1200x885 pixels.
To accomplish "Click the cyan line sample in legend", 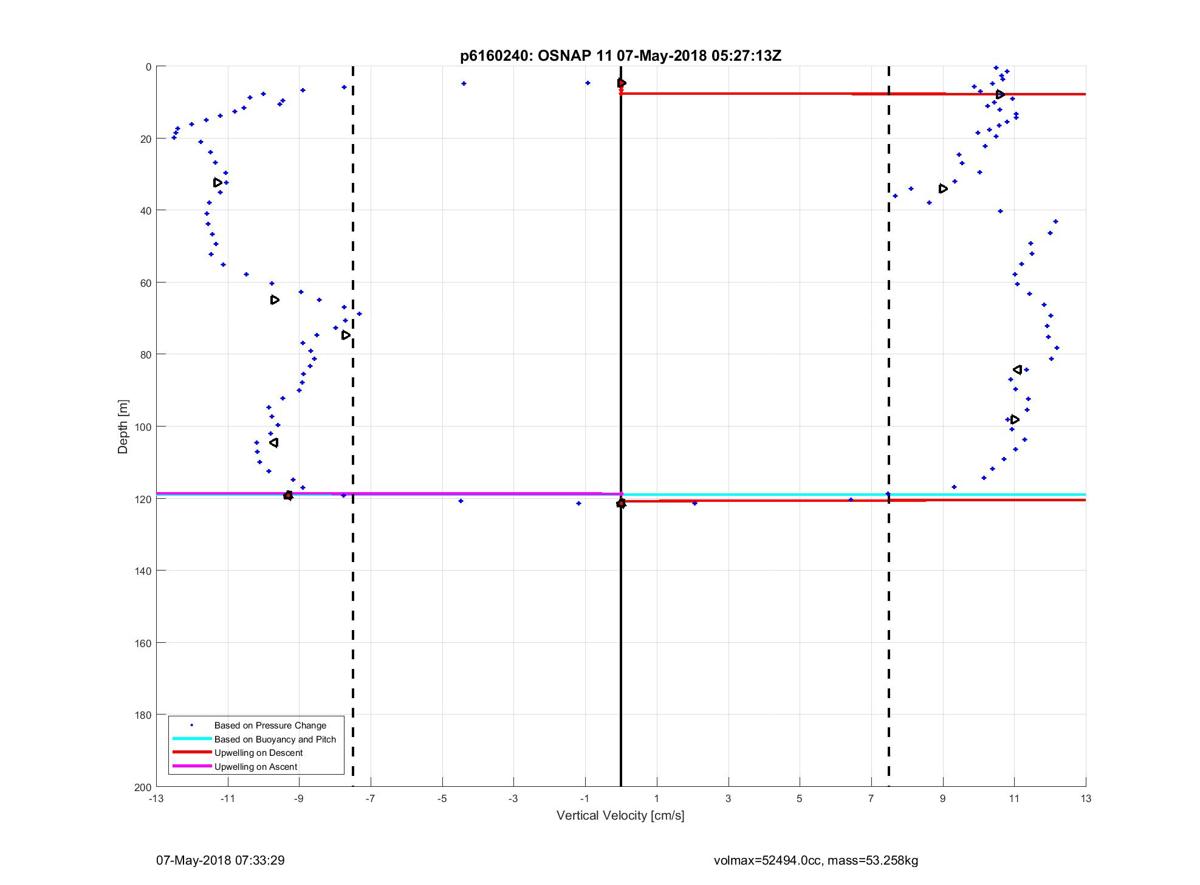I will [191, 739].
